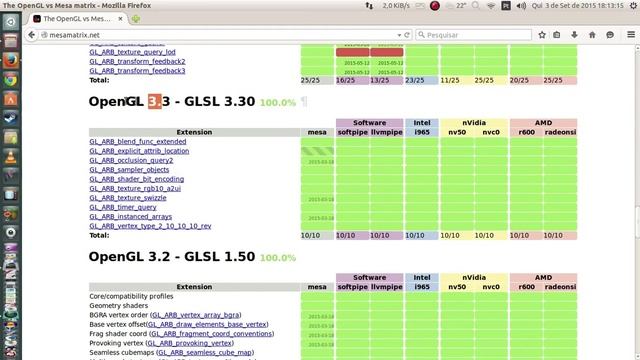The width and height of the screenshot is (640, 360).
Task: Open GL_ARB_explicit_attrib_location link
Action: (139, 151)
